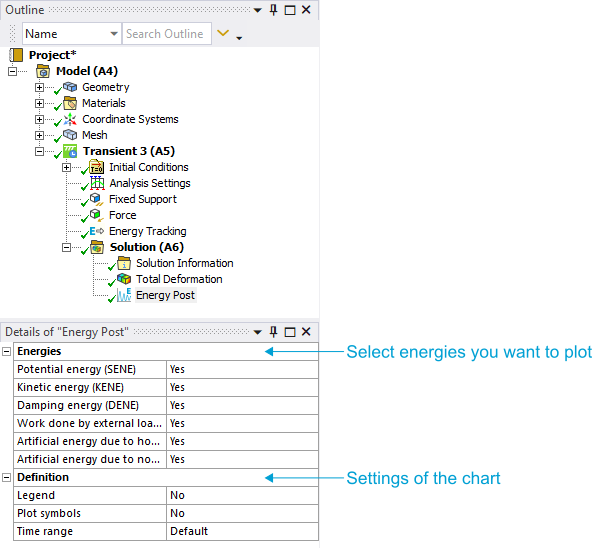Click the Kinetic energy (KENE) label

[70, 387]
